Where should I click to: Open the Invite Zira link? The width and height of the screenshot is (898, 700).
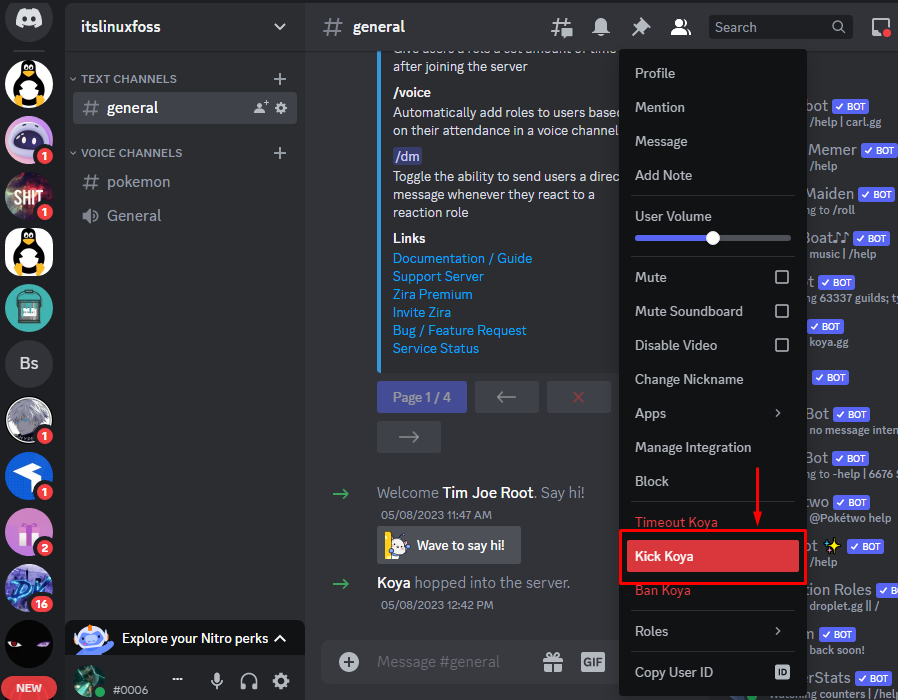422,312
